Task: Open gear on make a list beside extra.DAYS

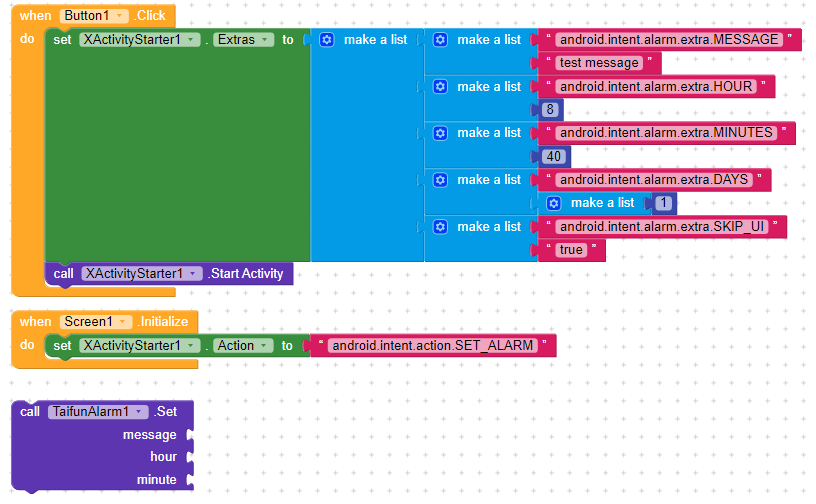Action: pos(440,180)
